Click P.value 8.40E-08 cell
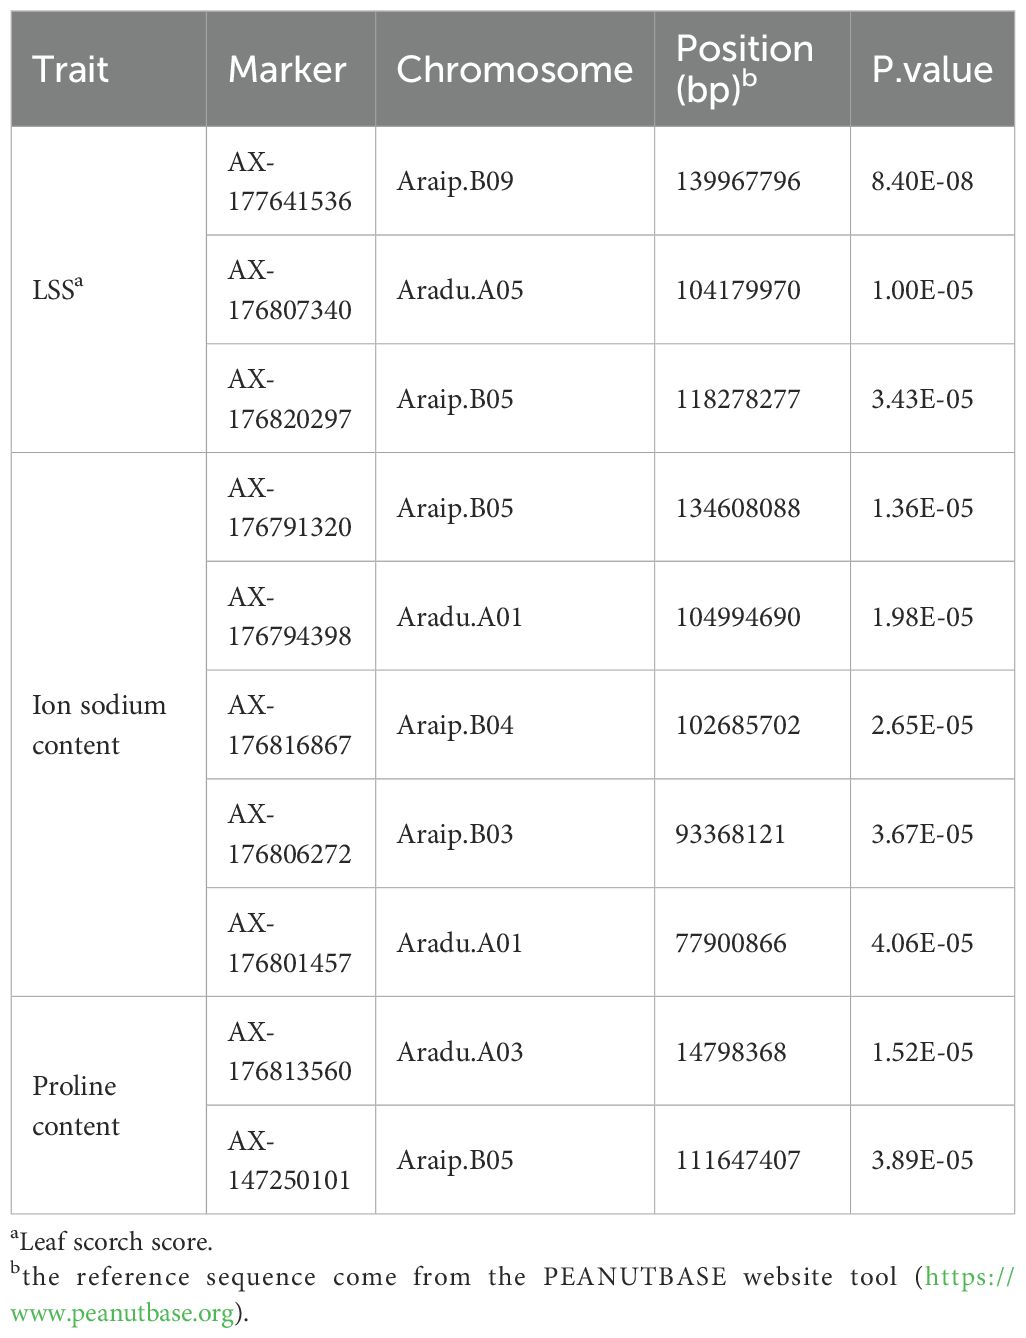The width and height of the screenshot is (1026, 1338). 922,181
